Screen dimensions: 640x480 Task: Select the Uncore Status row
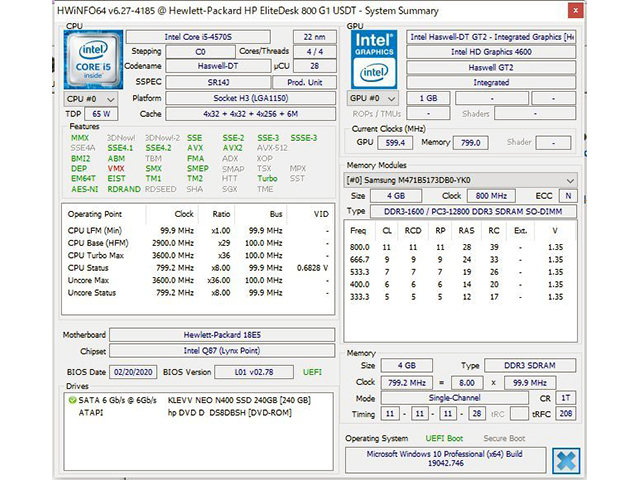(x=198, y=293)
